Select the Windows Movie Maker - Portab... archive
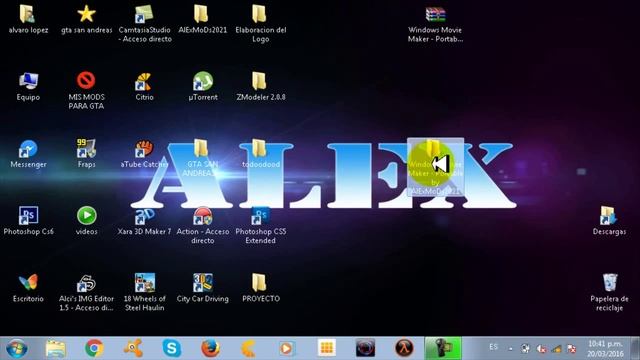The height and width of the screenshot is (360, 640). tap(435, 24)
